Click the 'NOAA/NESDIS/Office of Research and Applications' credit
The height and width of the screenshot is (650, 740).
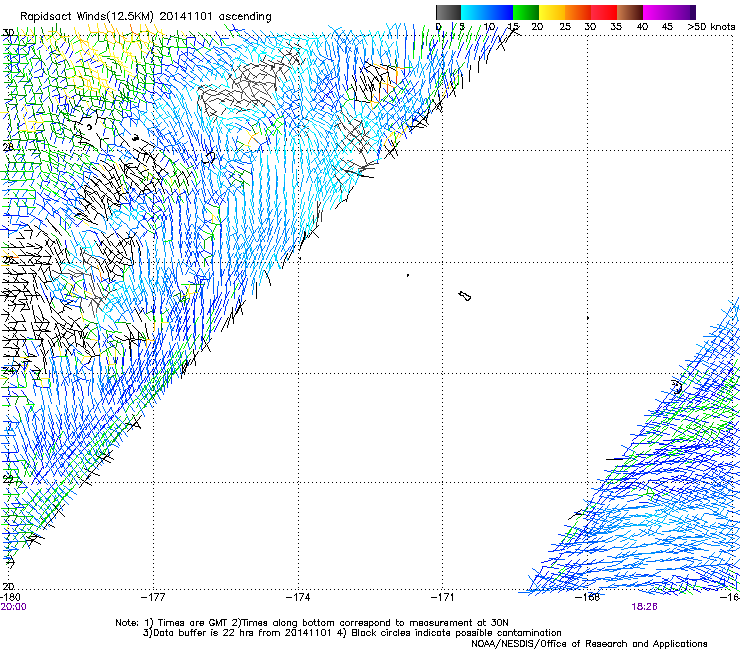(589, 644)
